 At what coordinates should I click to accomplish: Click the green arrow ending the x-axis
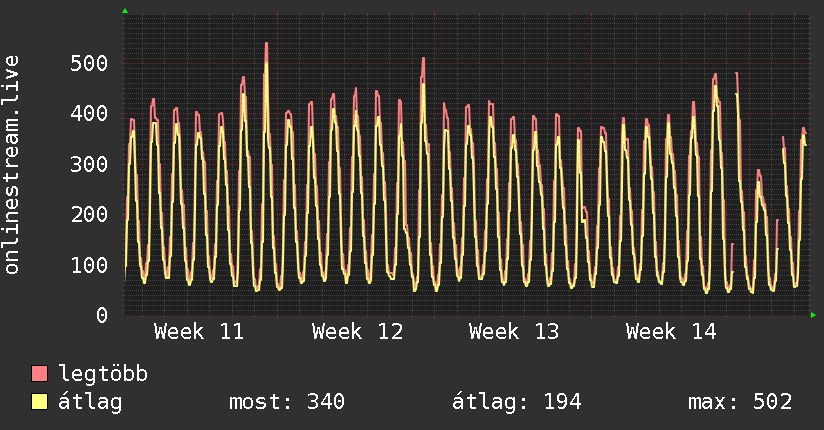pyautogui.click(x=813, y=315)
